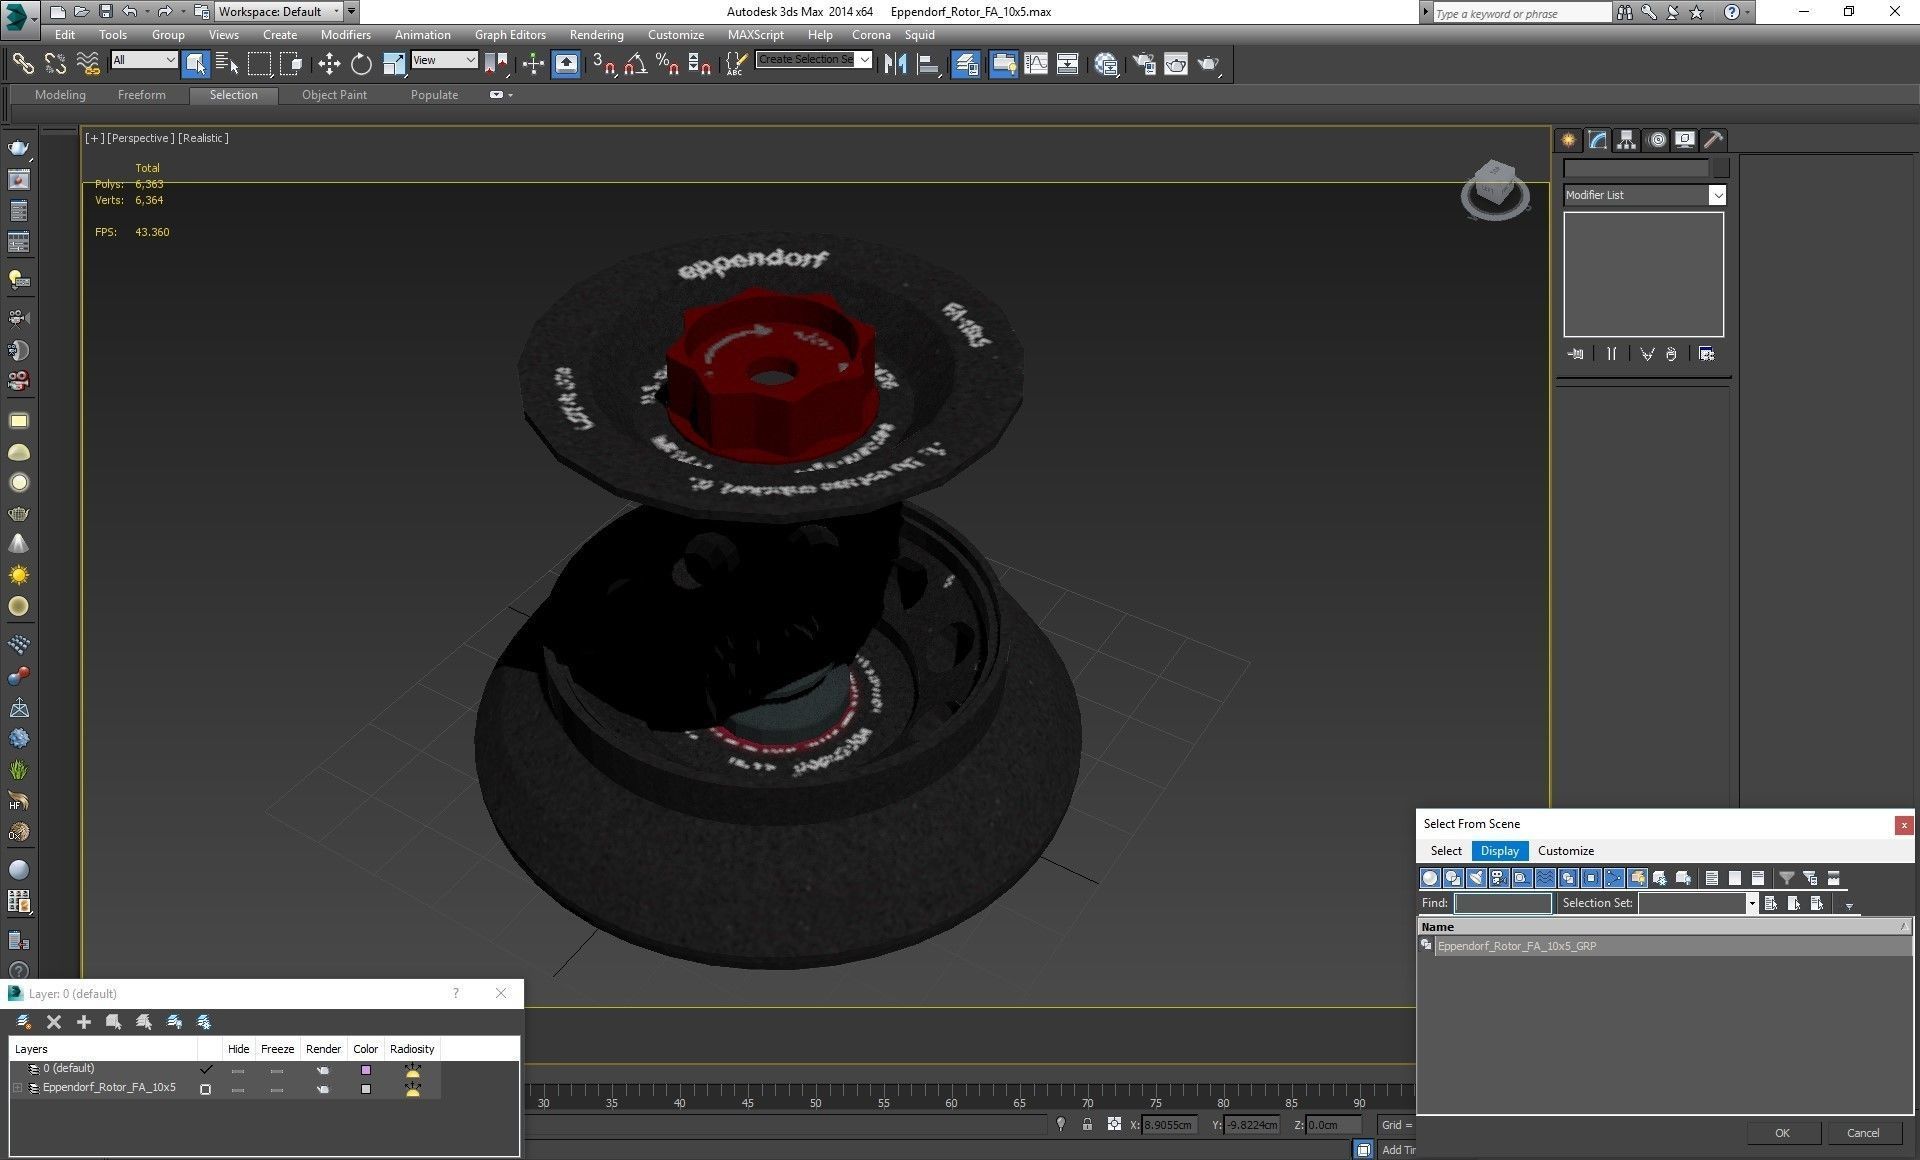Open the Selection Set dropdown in Select From Scene
This screenshot has height=1160, width=1920.
[x=1697, y=903]
